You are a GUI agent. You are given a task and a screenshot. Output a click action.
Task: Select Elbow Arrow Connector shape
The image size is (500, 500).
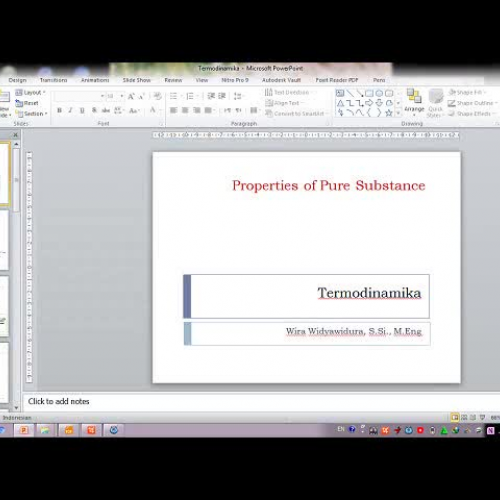[x=360, y=103]
